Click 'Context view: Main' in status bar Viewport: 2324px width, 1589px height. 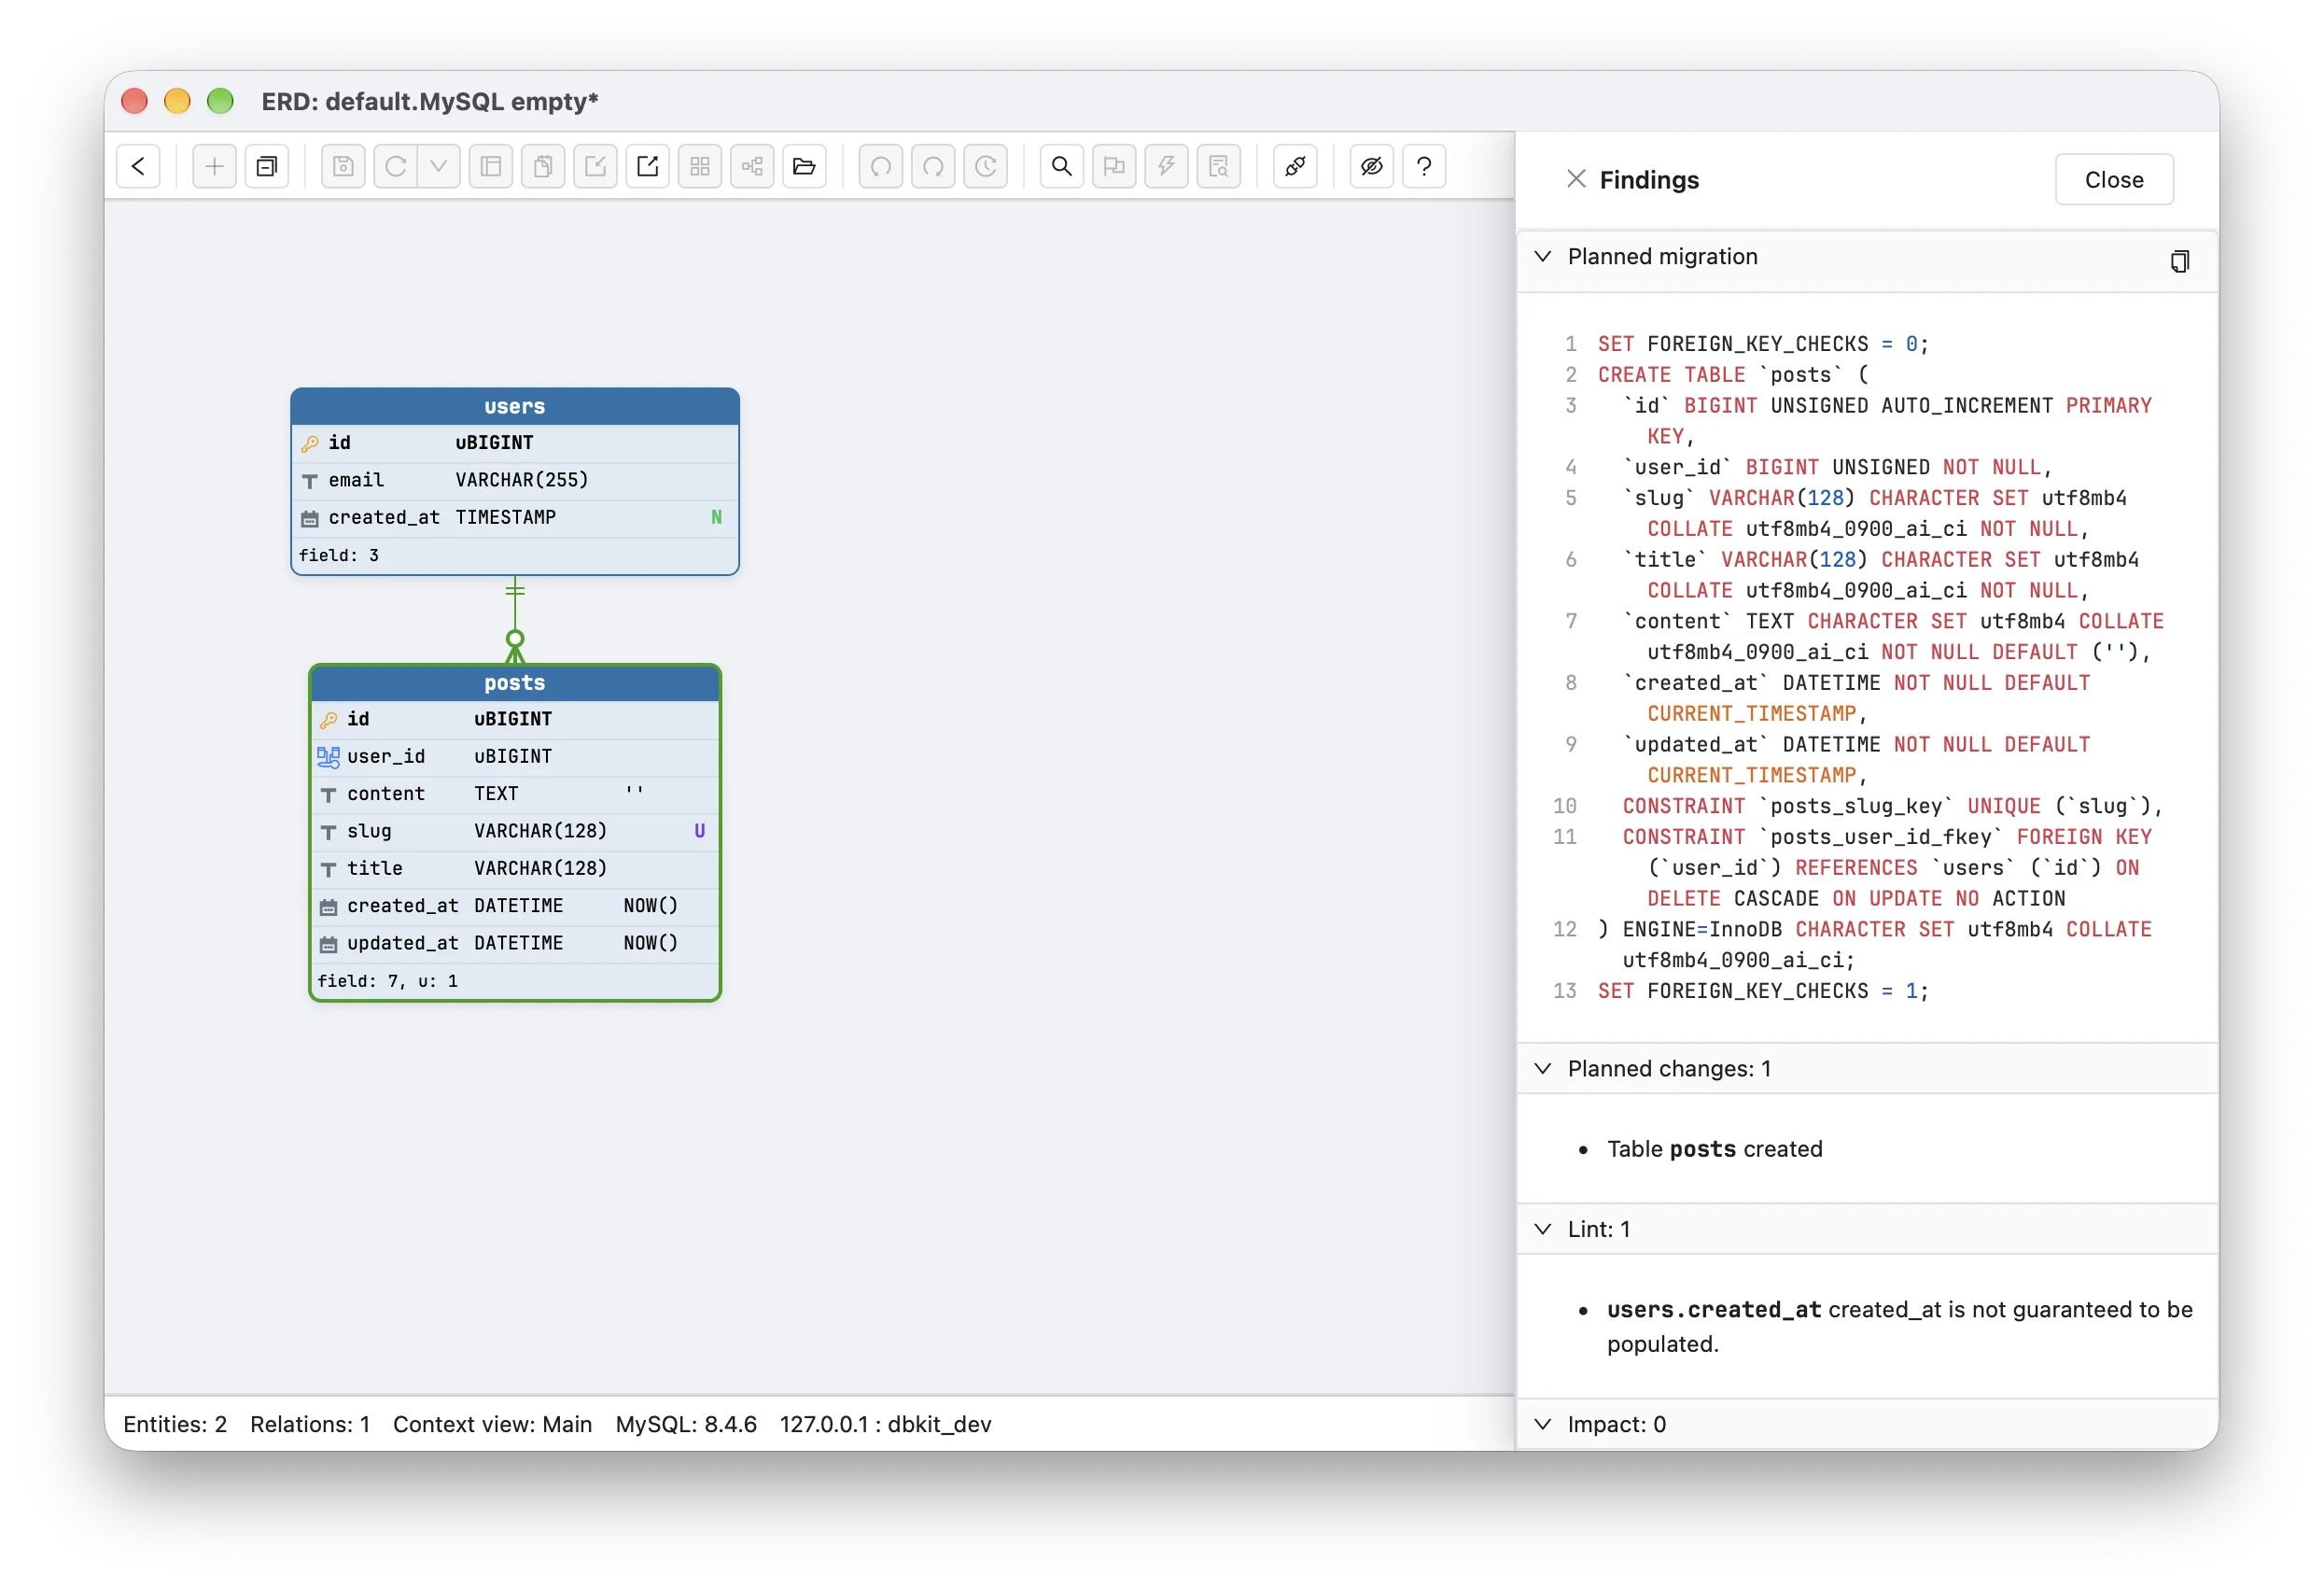click(492, 1425)
